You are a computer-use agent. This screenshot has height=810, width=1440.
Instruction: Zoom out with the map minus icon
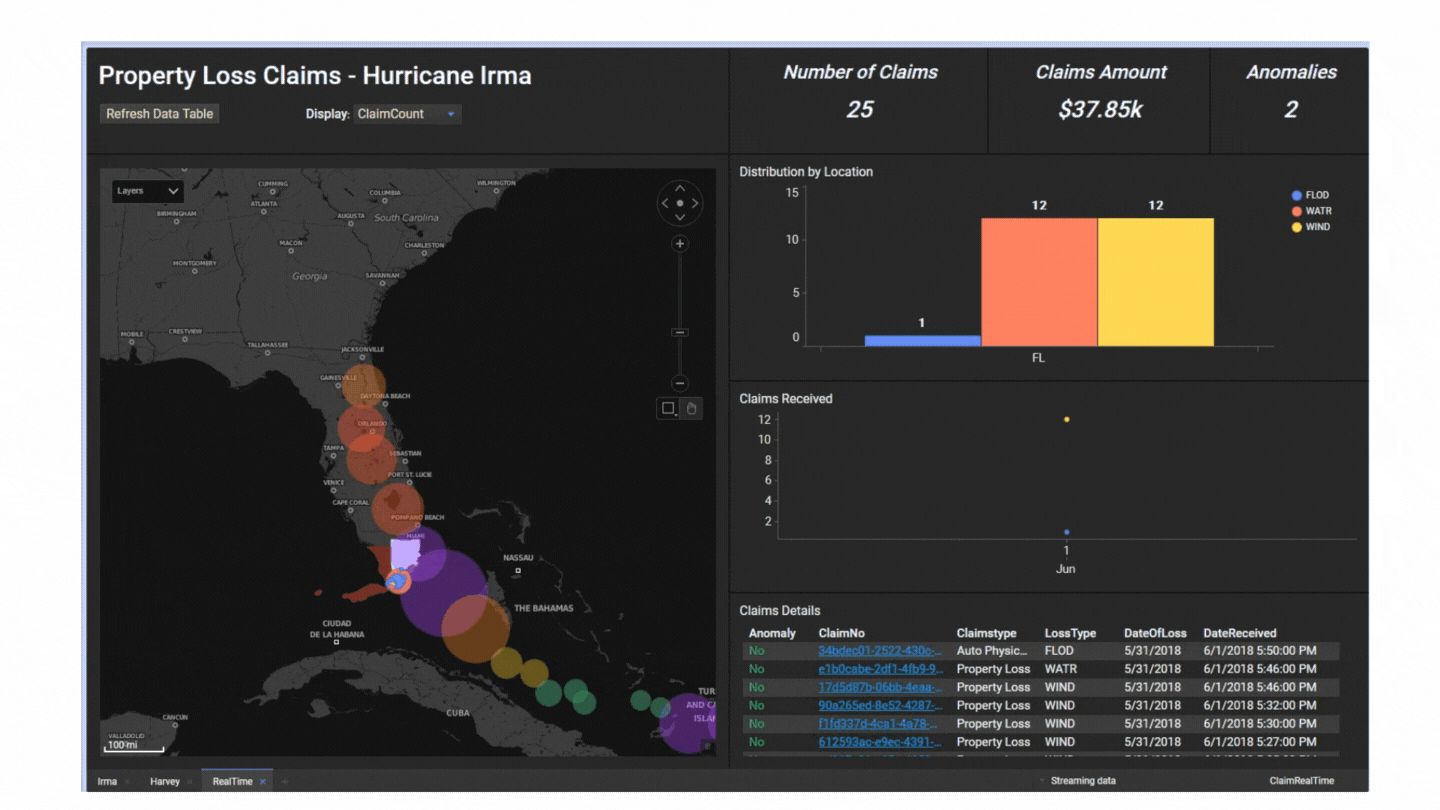pos(680,382)
